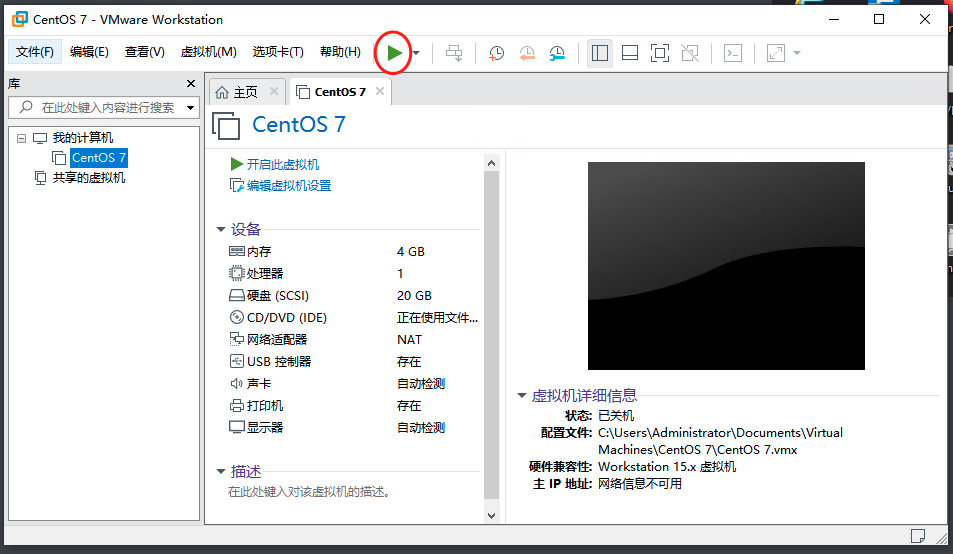
Task: Collapse the 设备 section
Action: [221, 230]
